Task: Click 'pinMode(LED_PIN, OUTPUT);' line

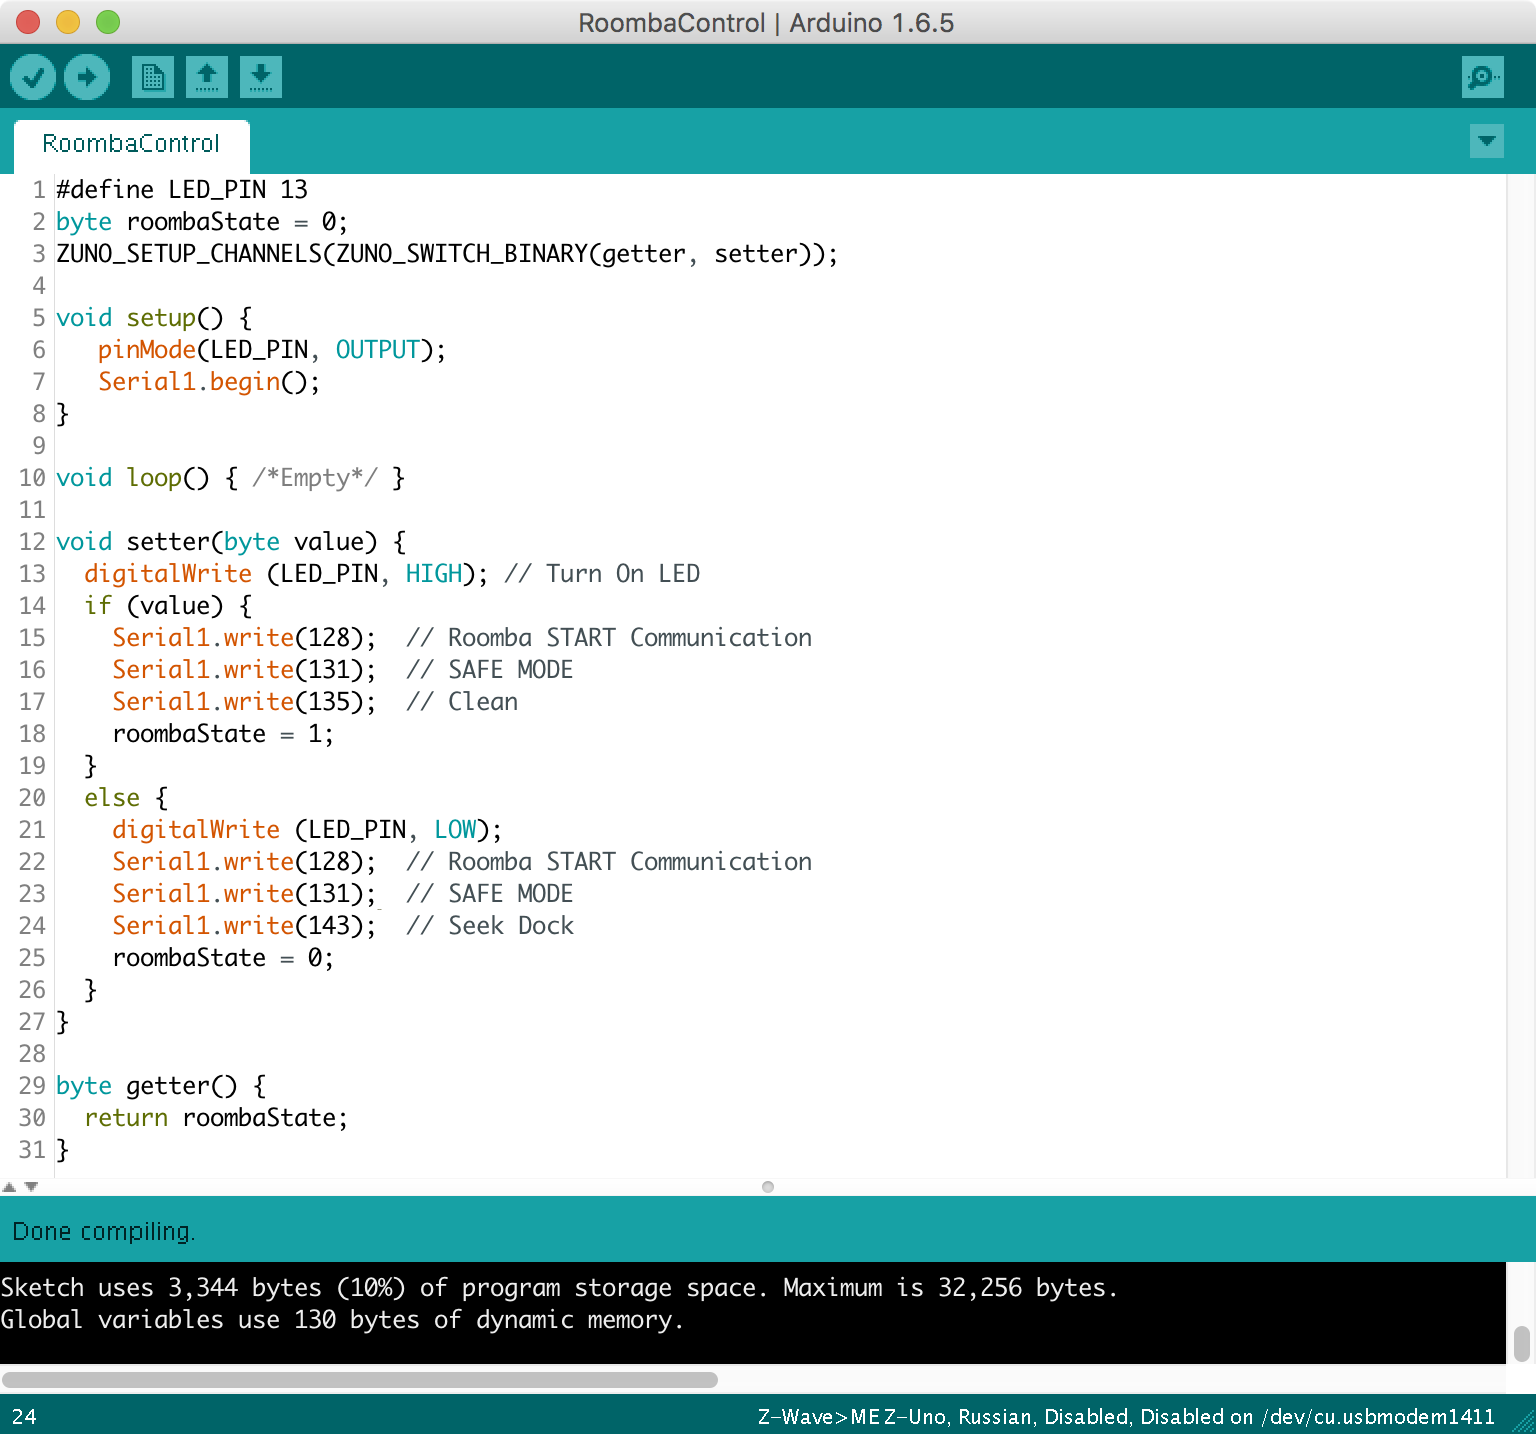Action: pyautogui.click(x=272, y=350)
